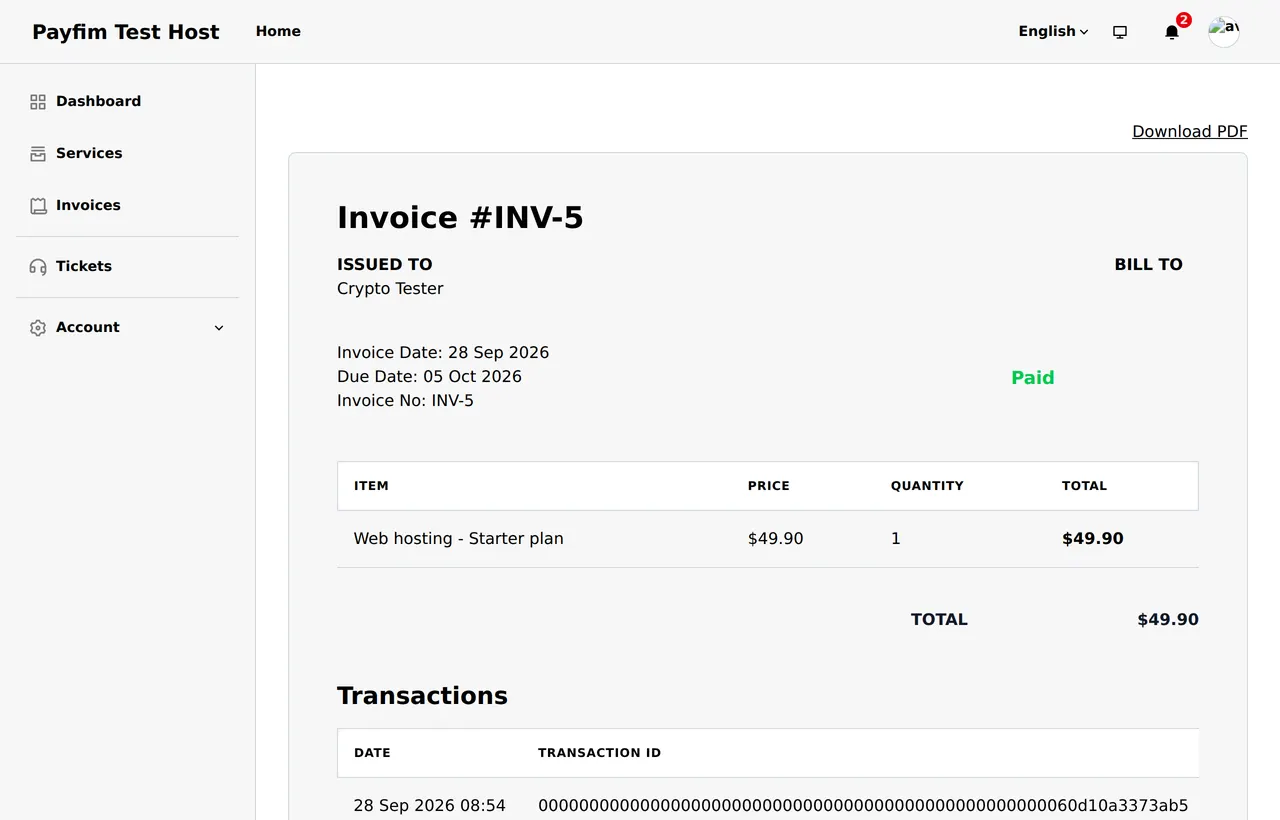
Task: Click the green Paid status label
Action: coord(1033,377)
